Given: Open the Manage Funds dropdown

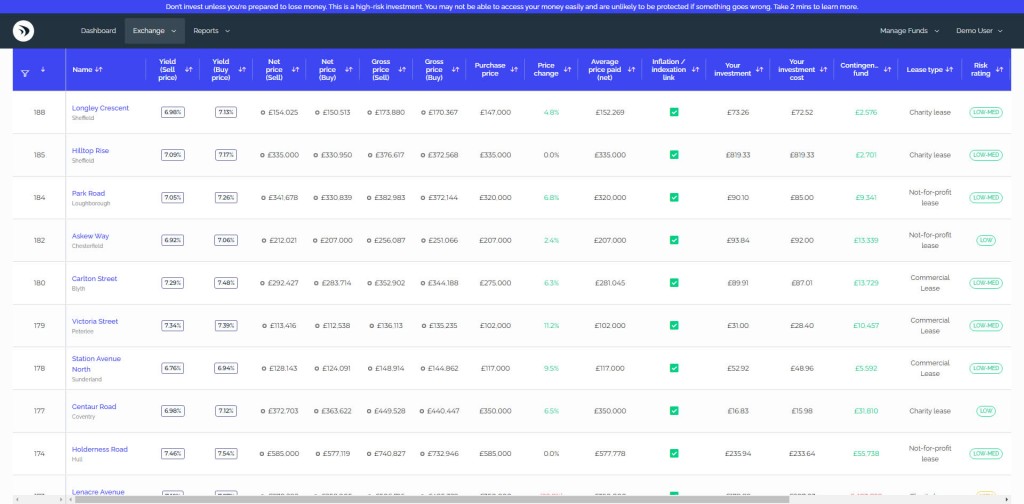Looking at the screenshot, I should point(909,31).
